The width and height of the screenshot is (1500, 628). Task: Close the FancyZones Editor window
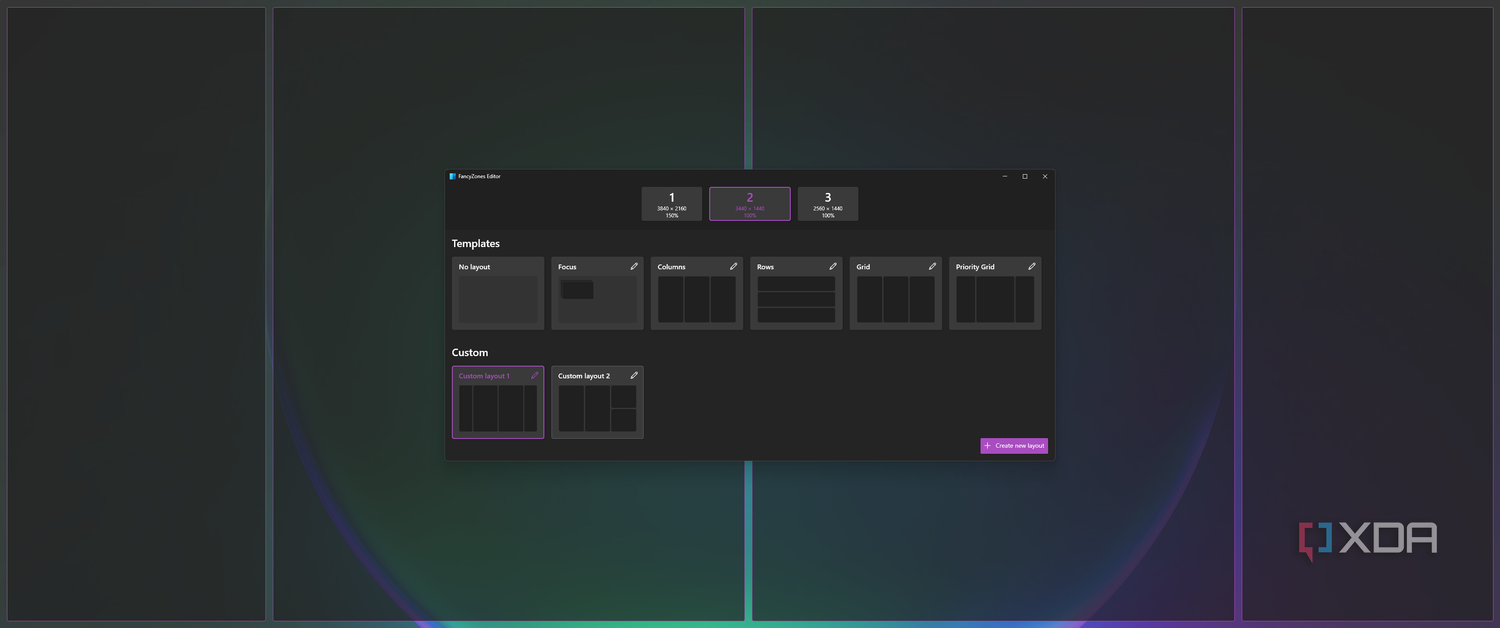pos(1045,176)
